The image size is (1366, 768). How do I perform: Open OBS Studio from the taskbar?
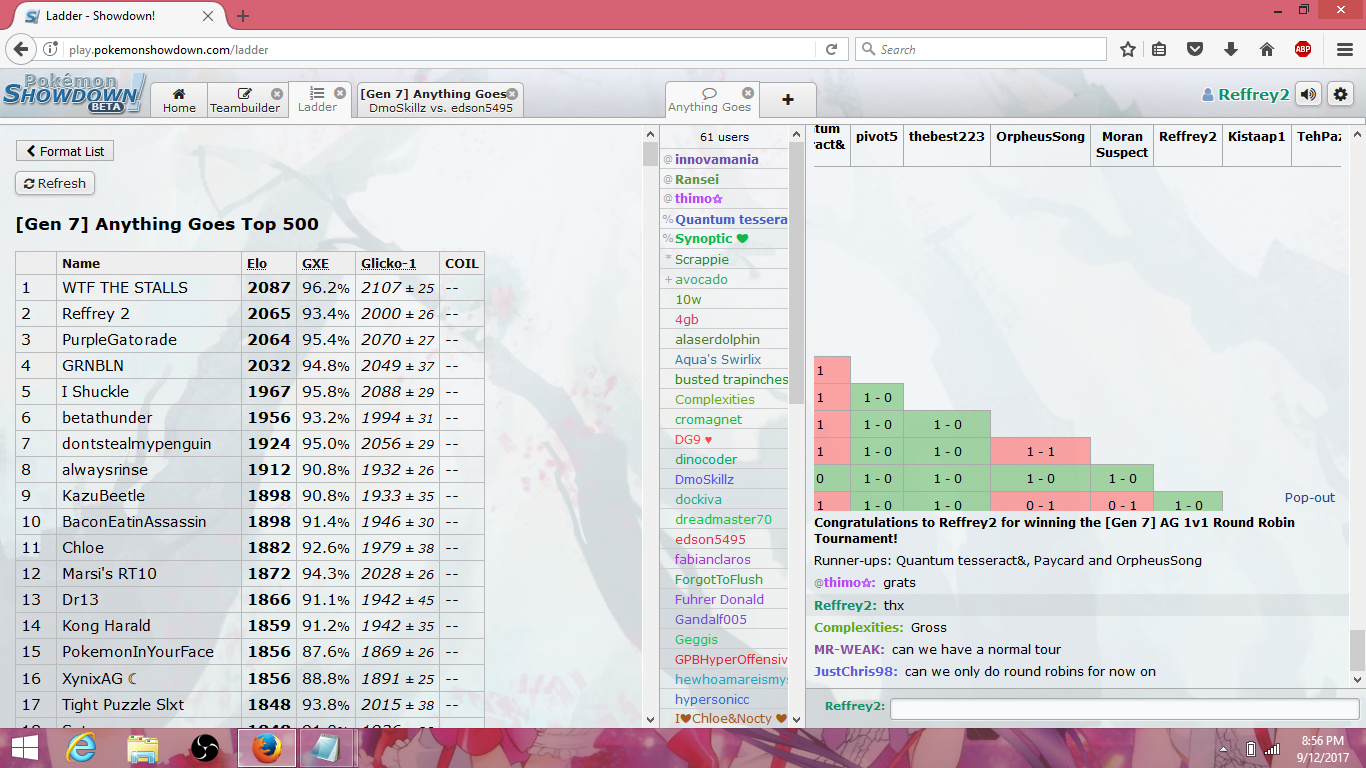pyautogui.click(x=205, y=748)
